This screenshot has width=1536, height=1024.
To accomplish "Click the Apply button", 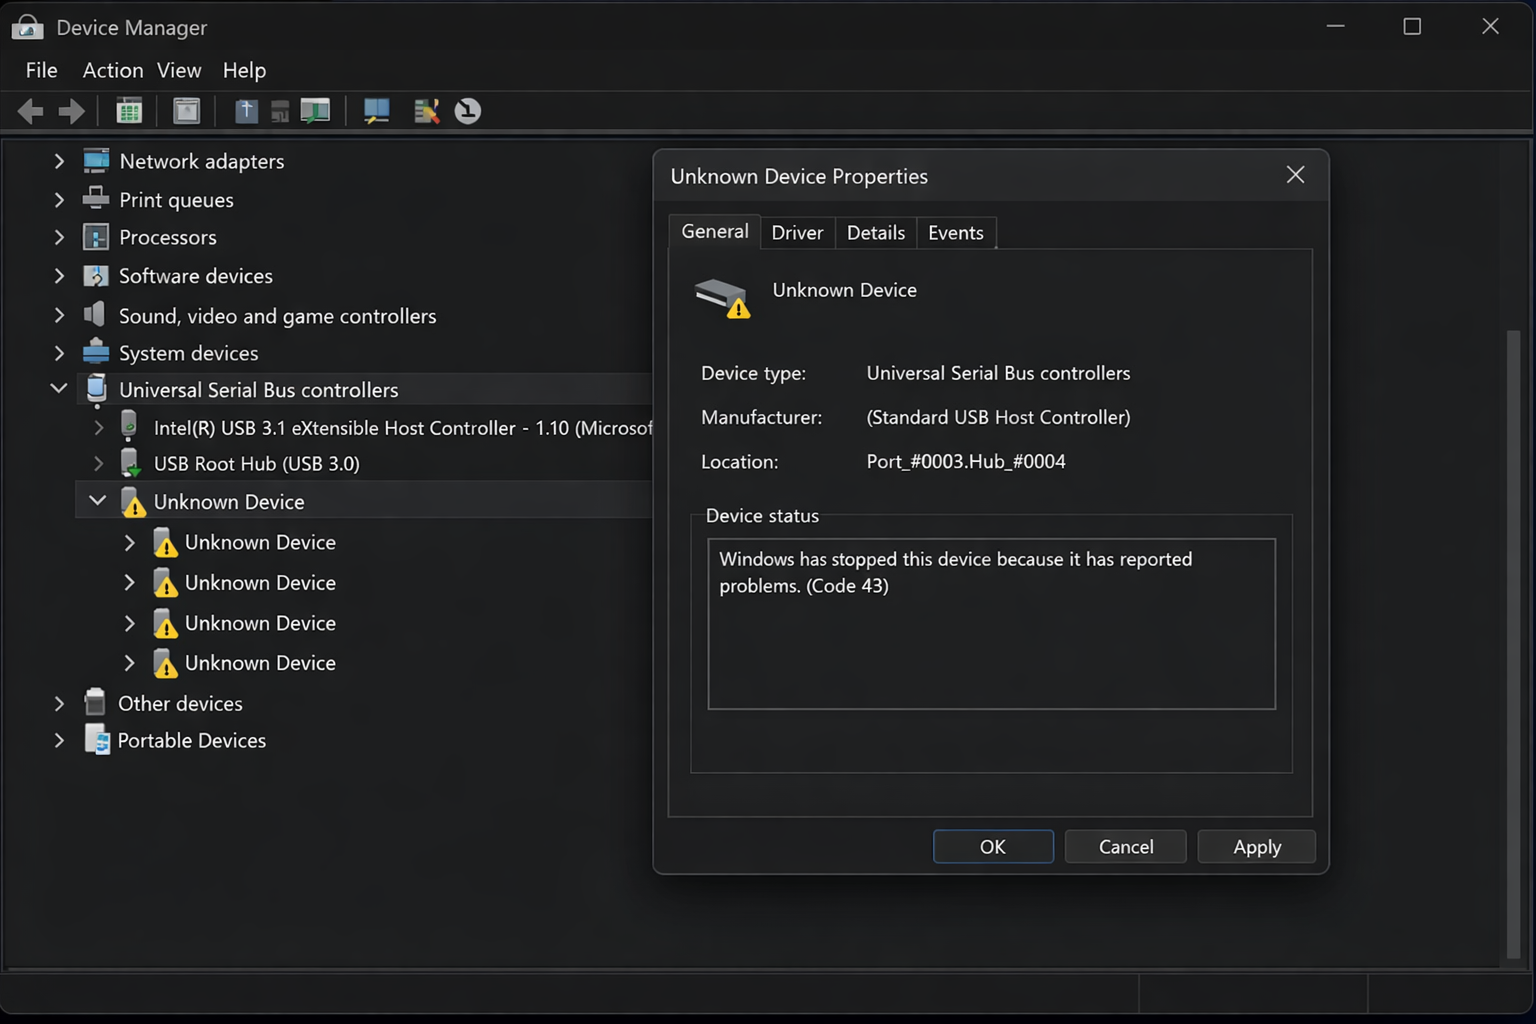I will (1256, 846).
